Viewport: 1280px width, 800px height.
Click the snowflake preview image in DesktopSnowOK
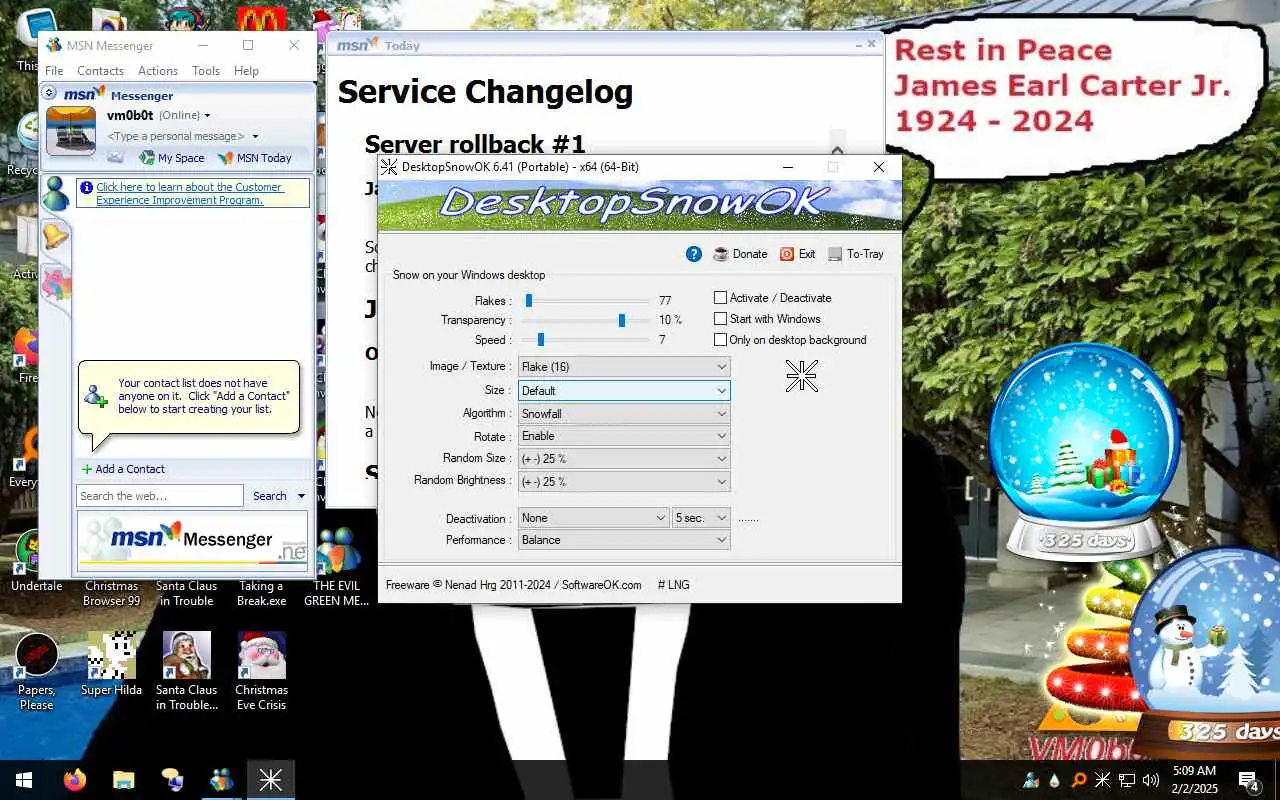point(802,376)
